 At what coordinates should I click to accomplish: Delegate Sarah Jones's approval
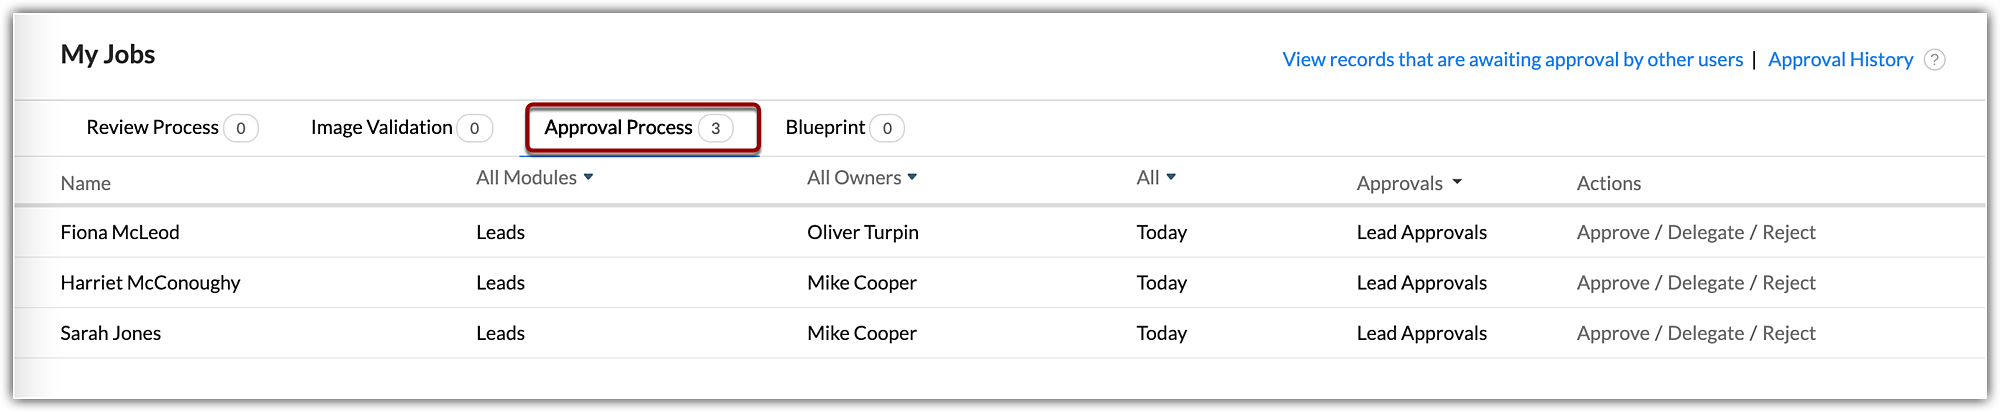[x=1705, y=333]
